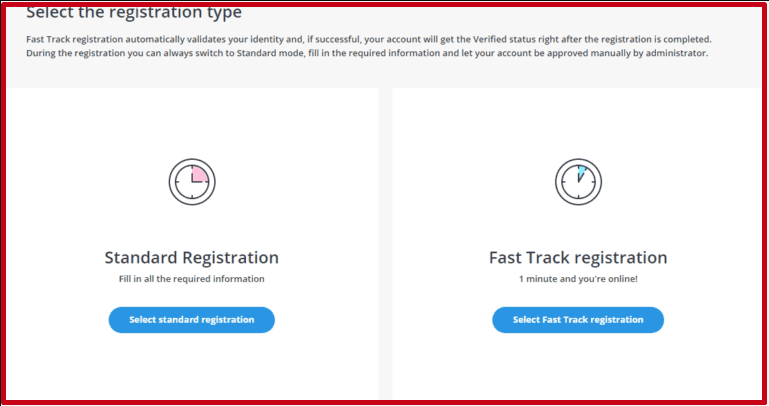The width and height of the screenshot is (769, 406).
Task: Click the Fast Track registration heading
Action: coord(577,257)
